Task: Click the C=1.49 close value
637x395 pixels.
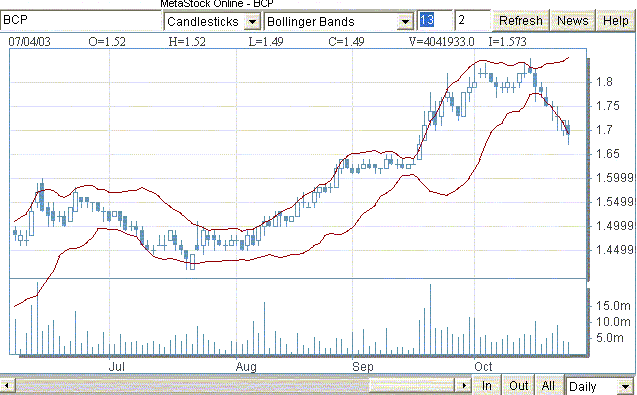Action: pyautogui.click(x=346, y=42)
